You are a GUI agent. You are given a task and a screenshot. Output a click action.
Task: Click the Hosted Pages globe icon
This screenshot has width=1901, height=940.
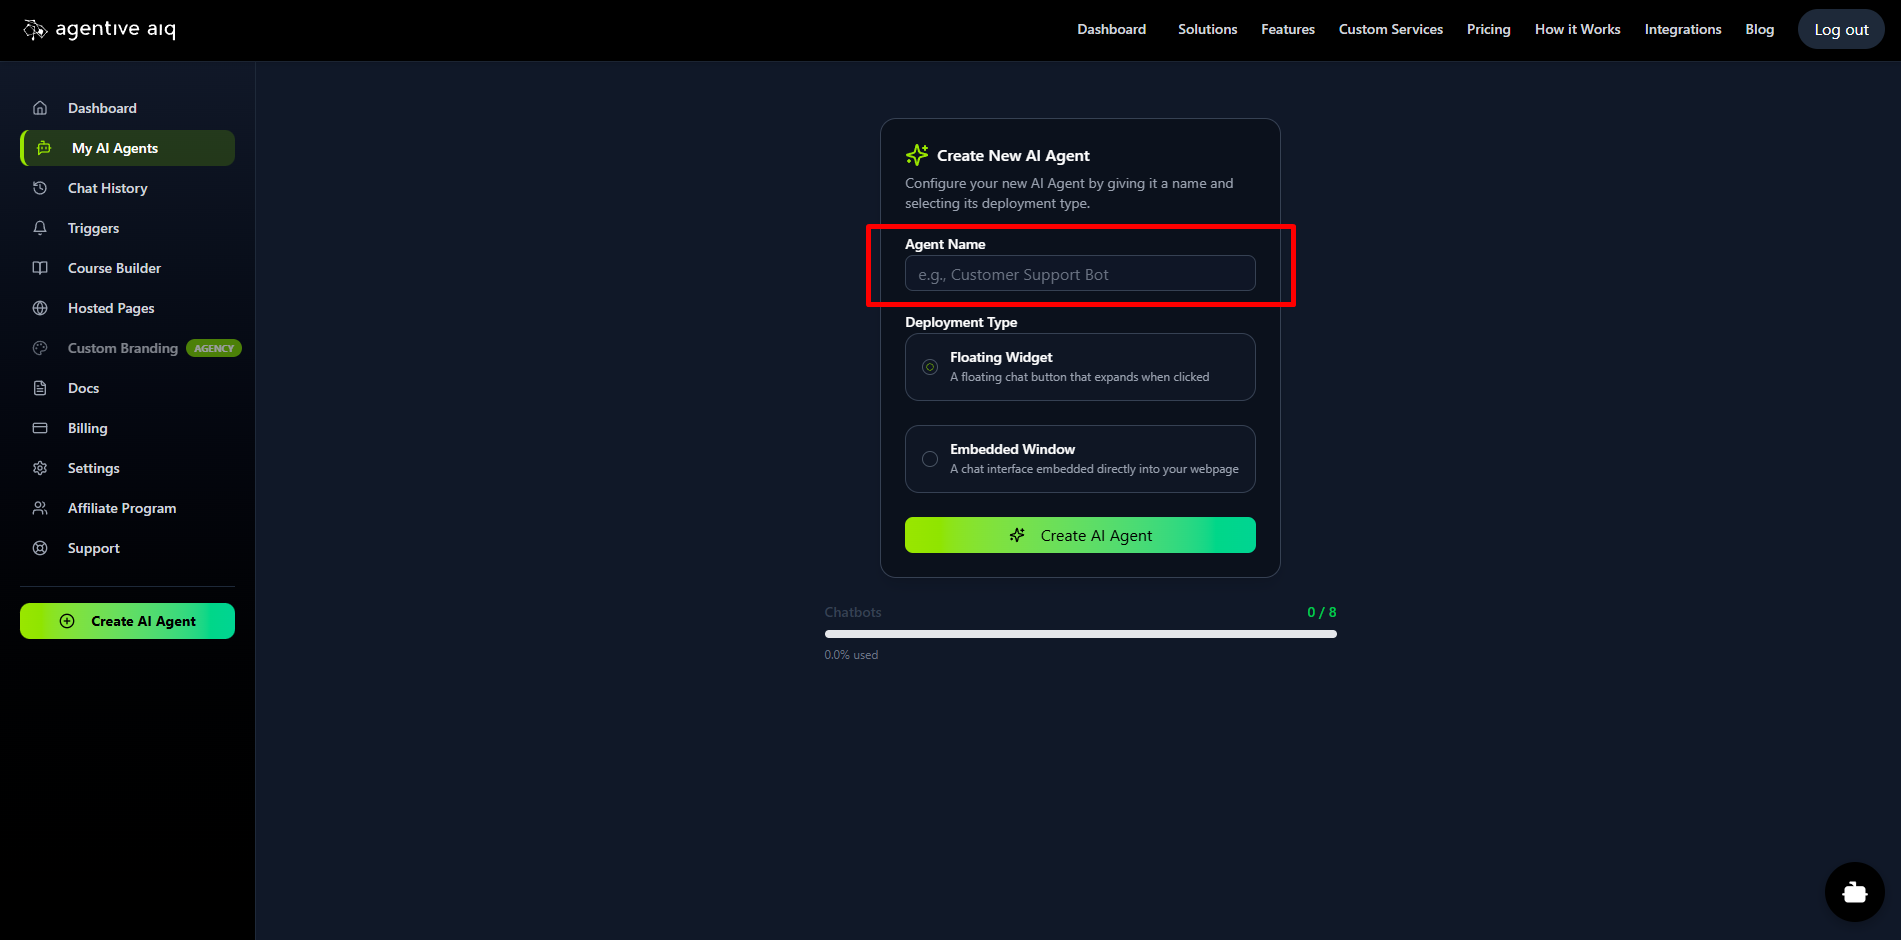pos(40,308)
